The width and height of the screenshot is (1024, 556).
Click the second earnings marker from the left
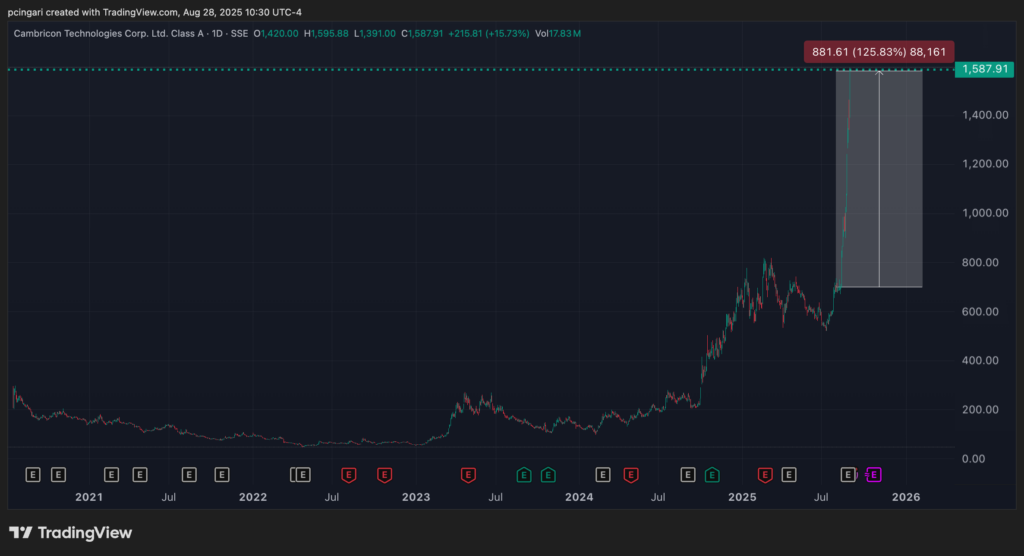point(58,475)
